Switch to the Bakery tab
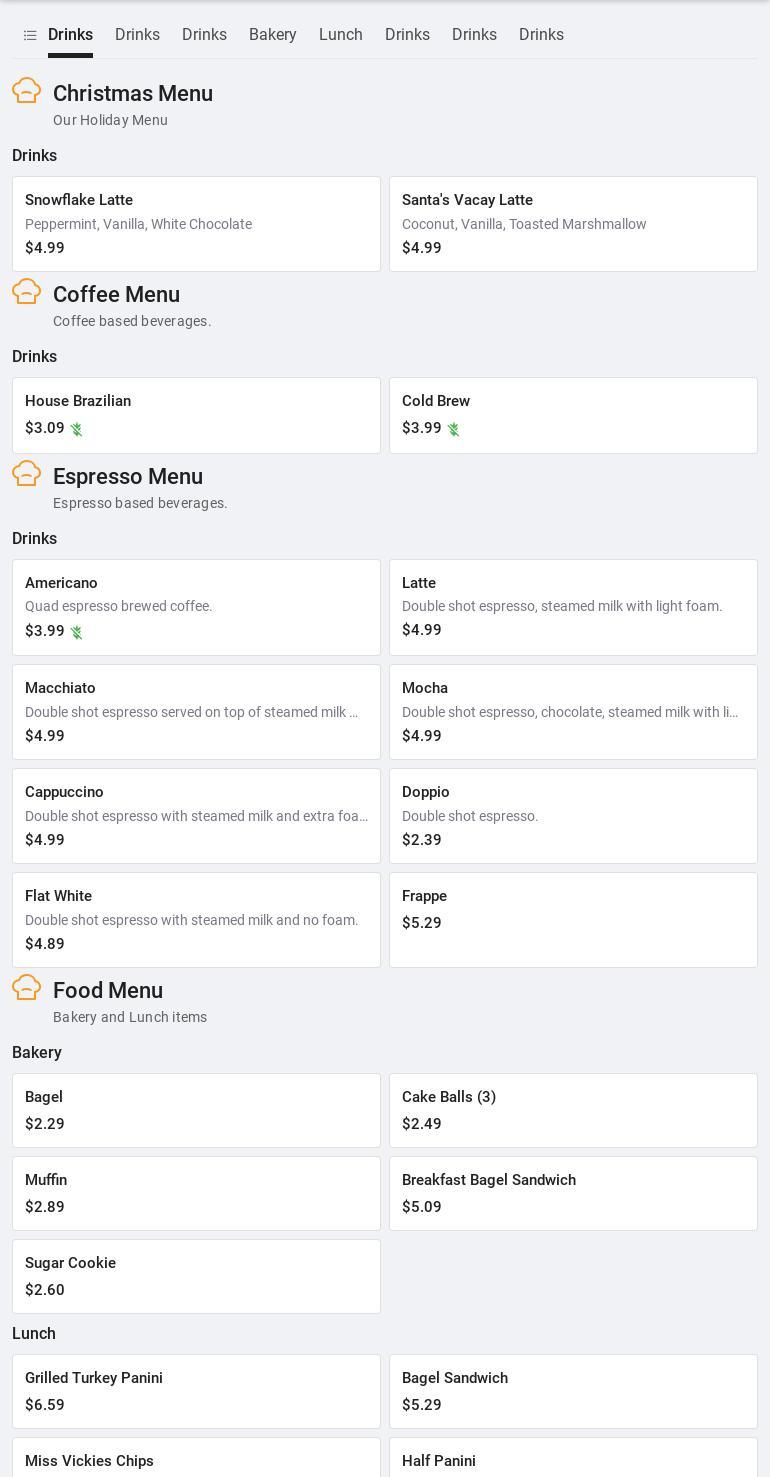The height and width of the screenshot is (1477, 770). (x=273, y=35)
